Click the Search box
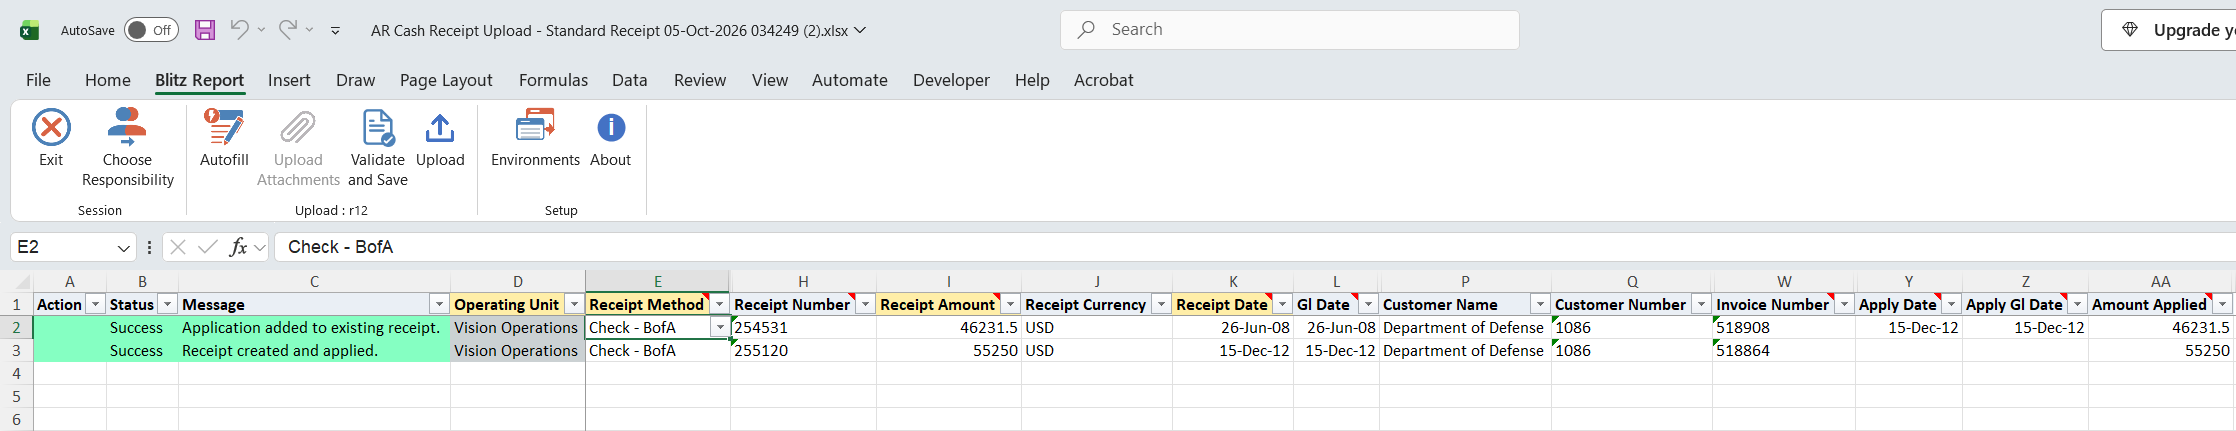 click(1290, 30)
